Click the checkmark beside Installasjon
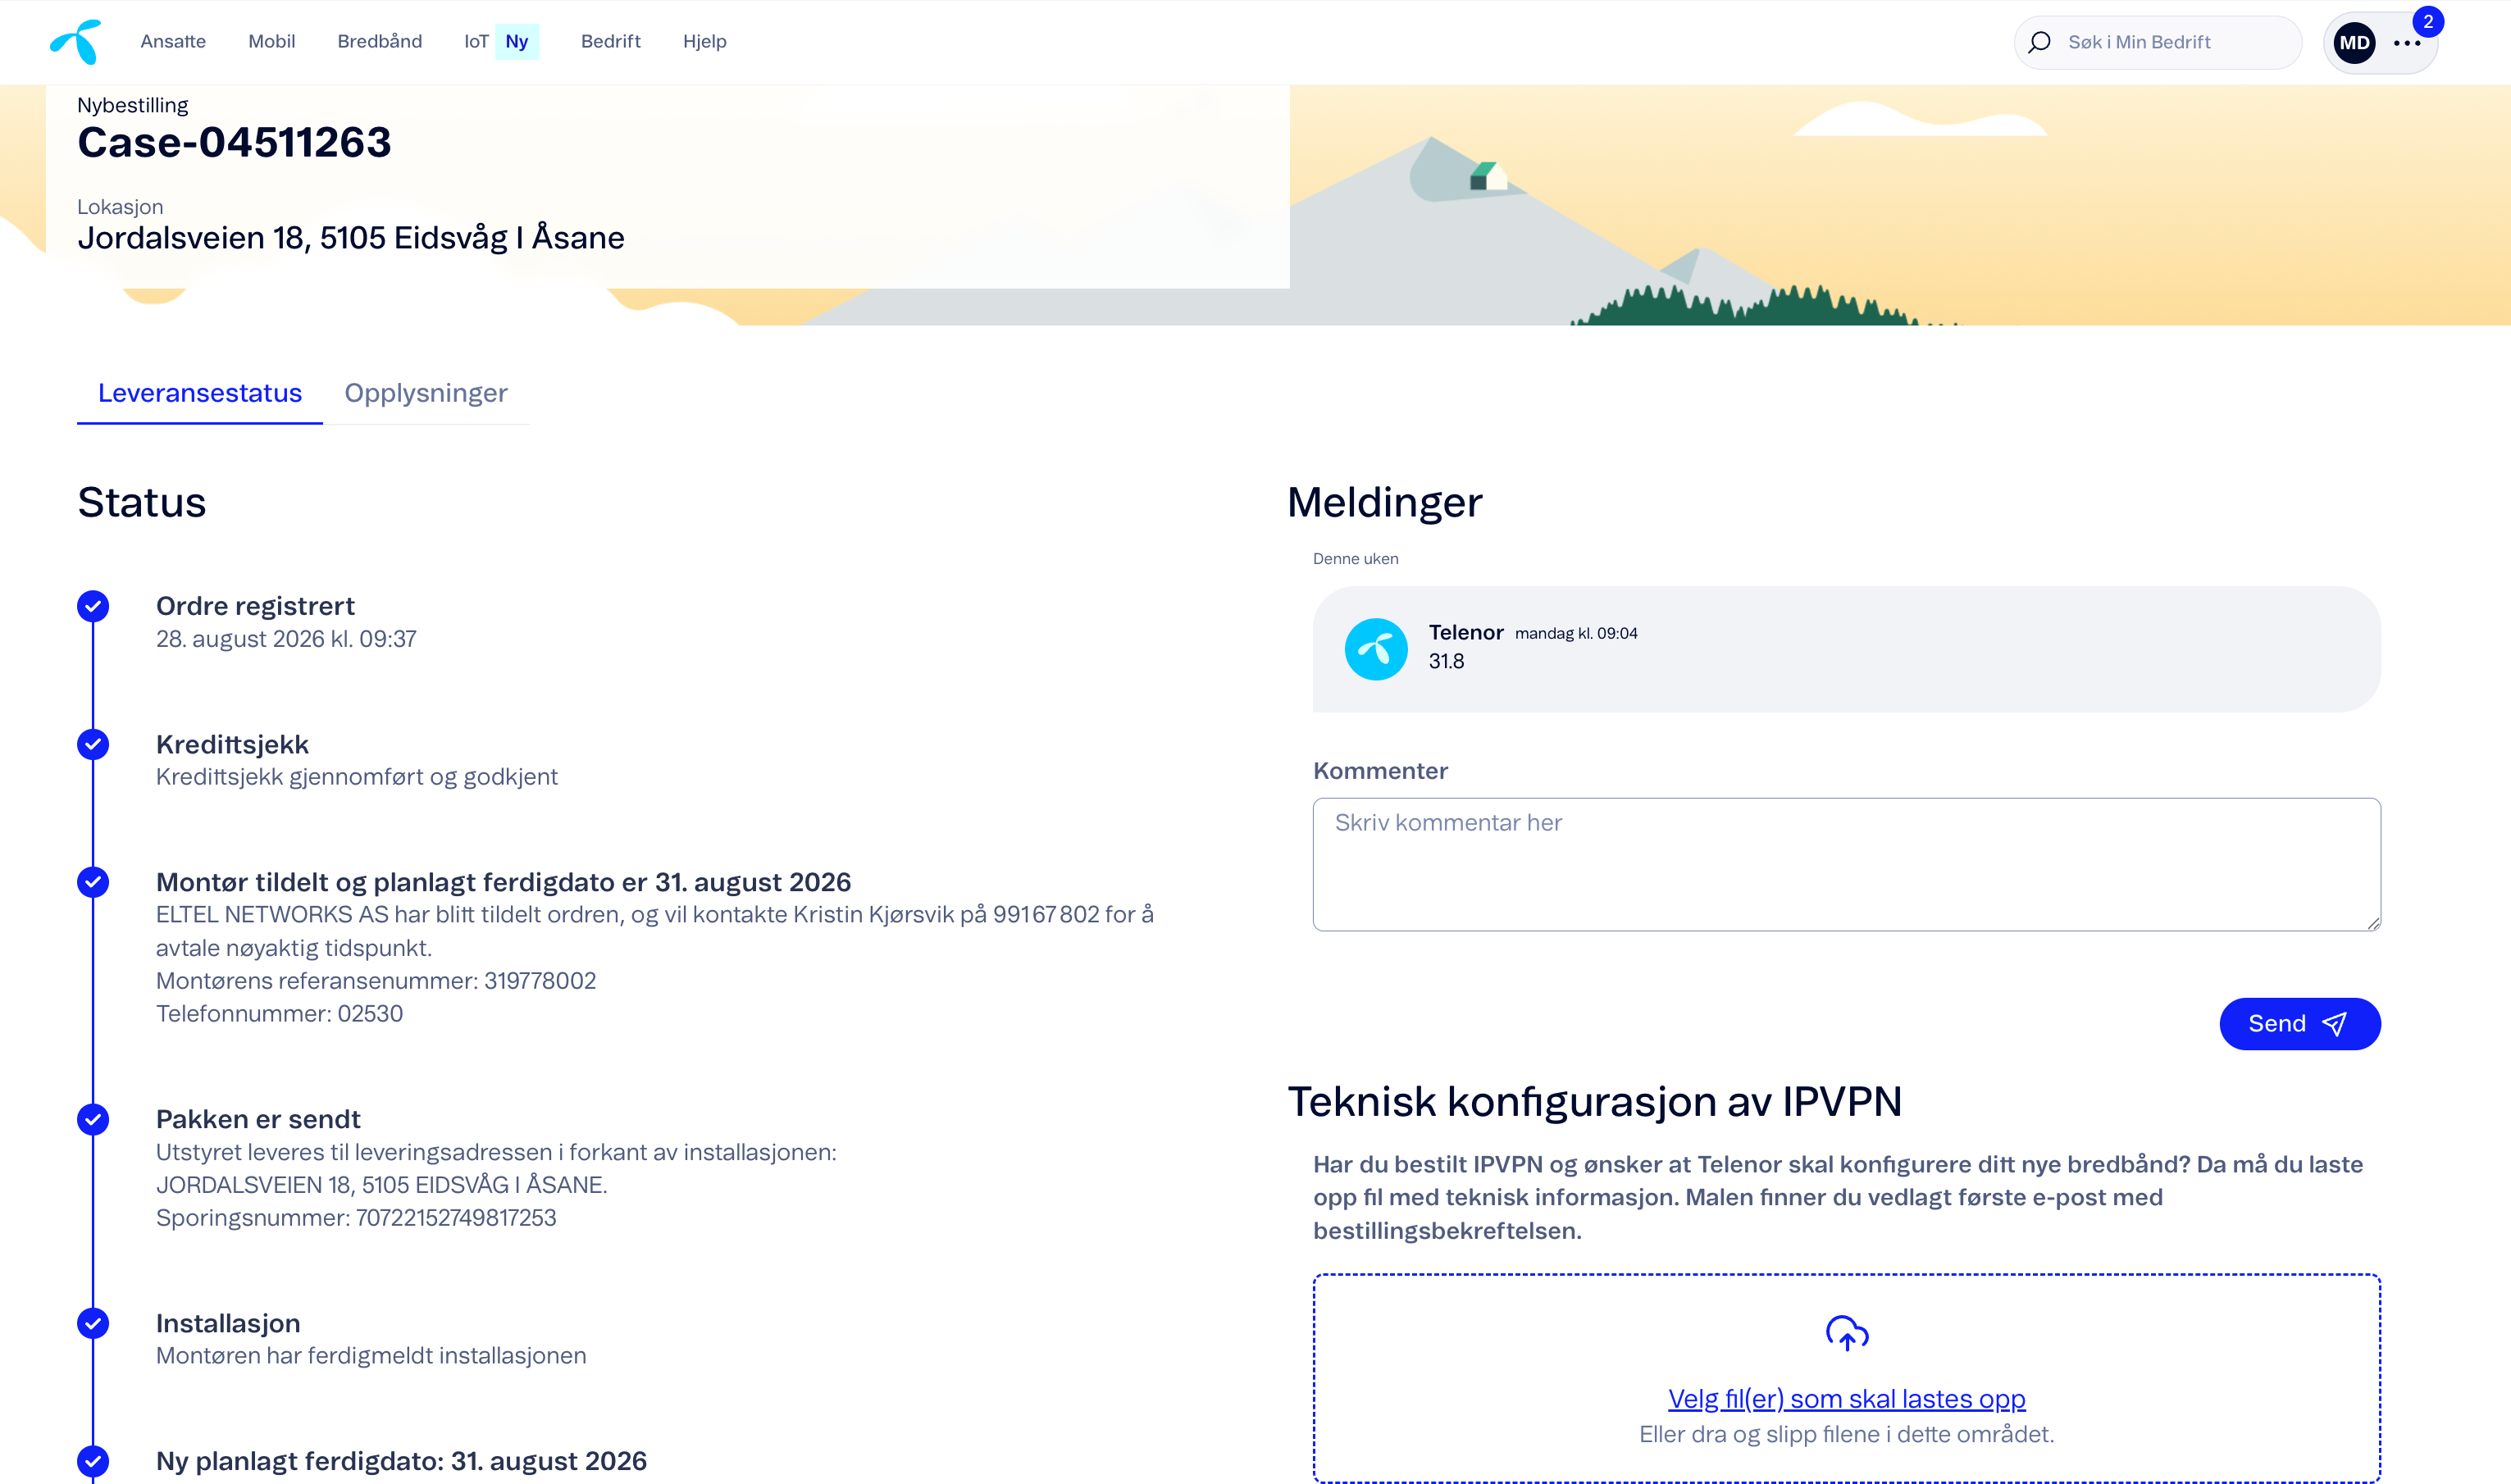The image size is (2511, 1484). pyautogui.click(x=93, y=1323)
